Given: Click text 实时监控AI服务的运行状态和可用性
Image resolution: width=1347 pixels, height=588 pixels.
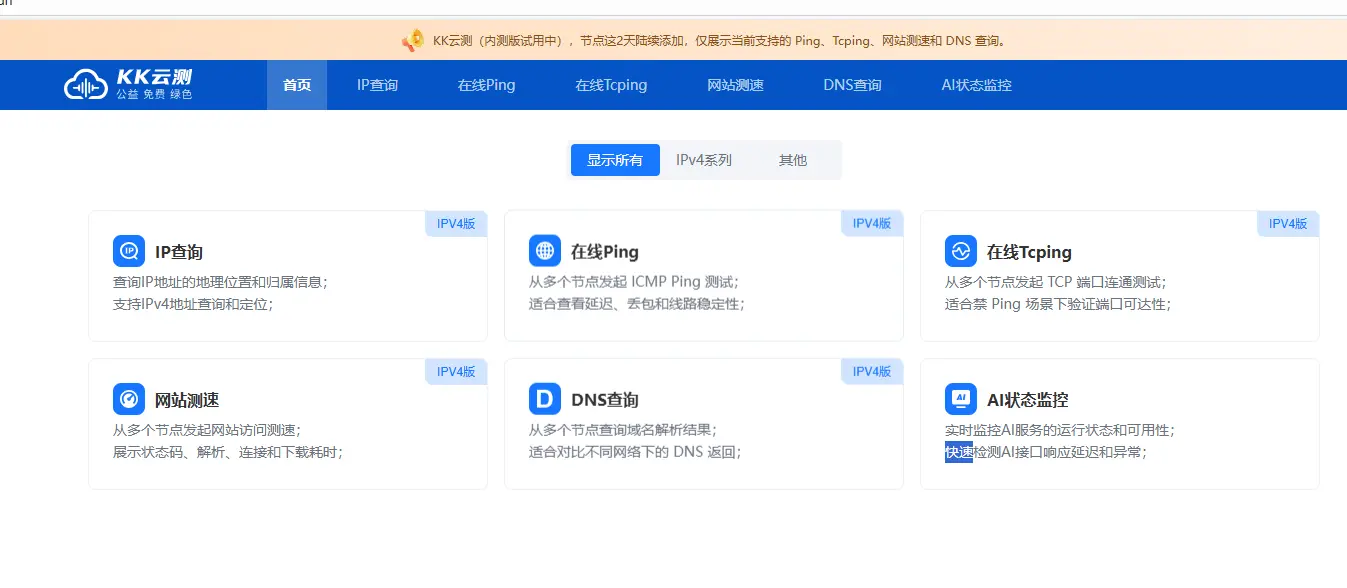Looking at the screenshot, I should coord(1060,430).
